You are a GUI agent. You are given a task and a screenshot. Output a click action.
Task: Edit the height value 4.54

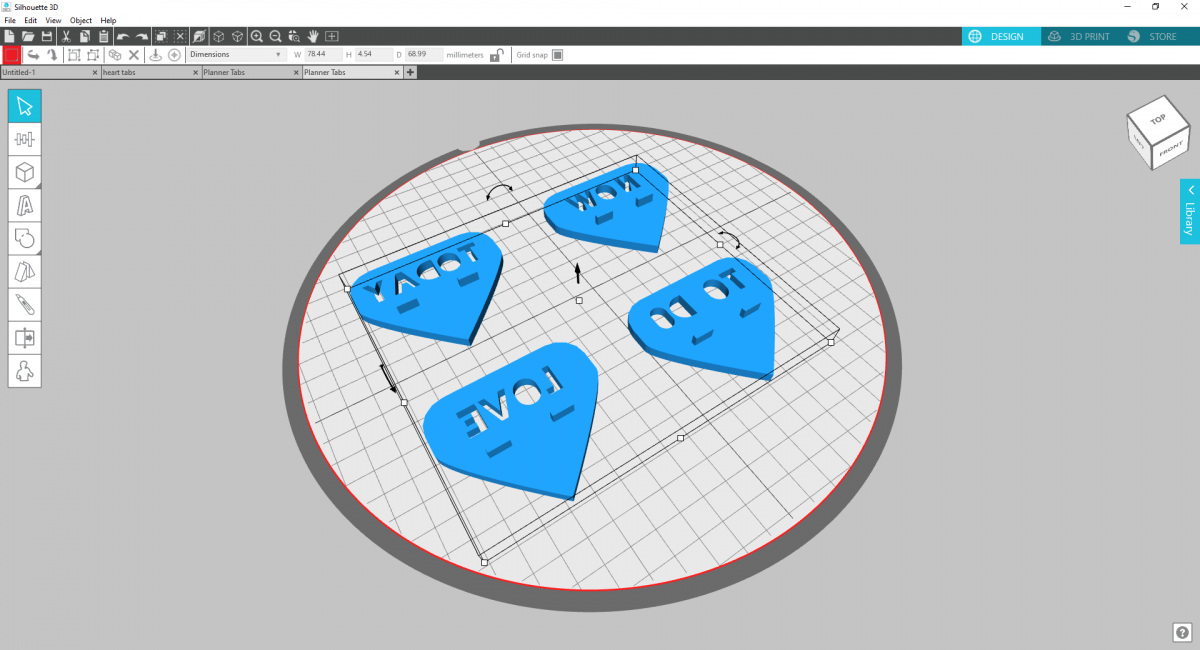373,54
